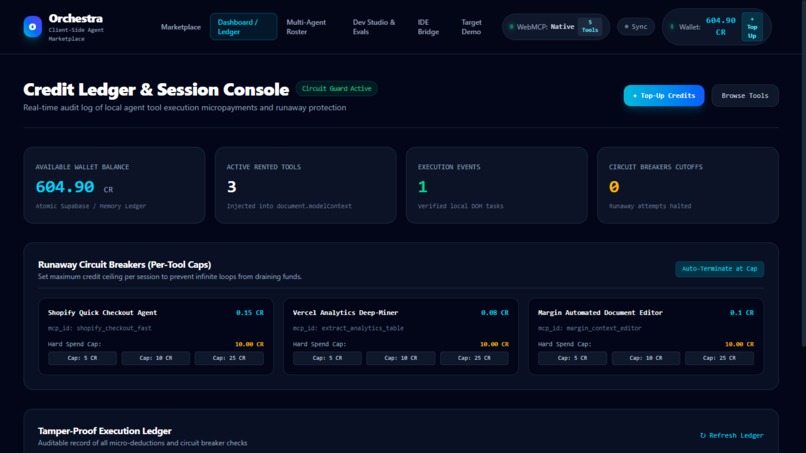Toggle Auto-Terminate at Cap

(719, 268)
